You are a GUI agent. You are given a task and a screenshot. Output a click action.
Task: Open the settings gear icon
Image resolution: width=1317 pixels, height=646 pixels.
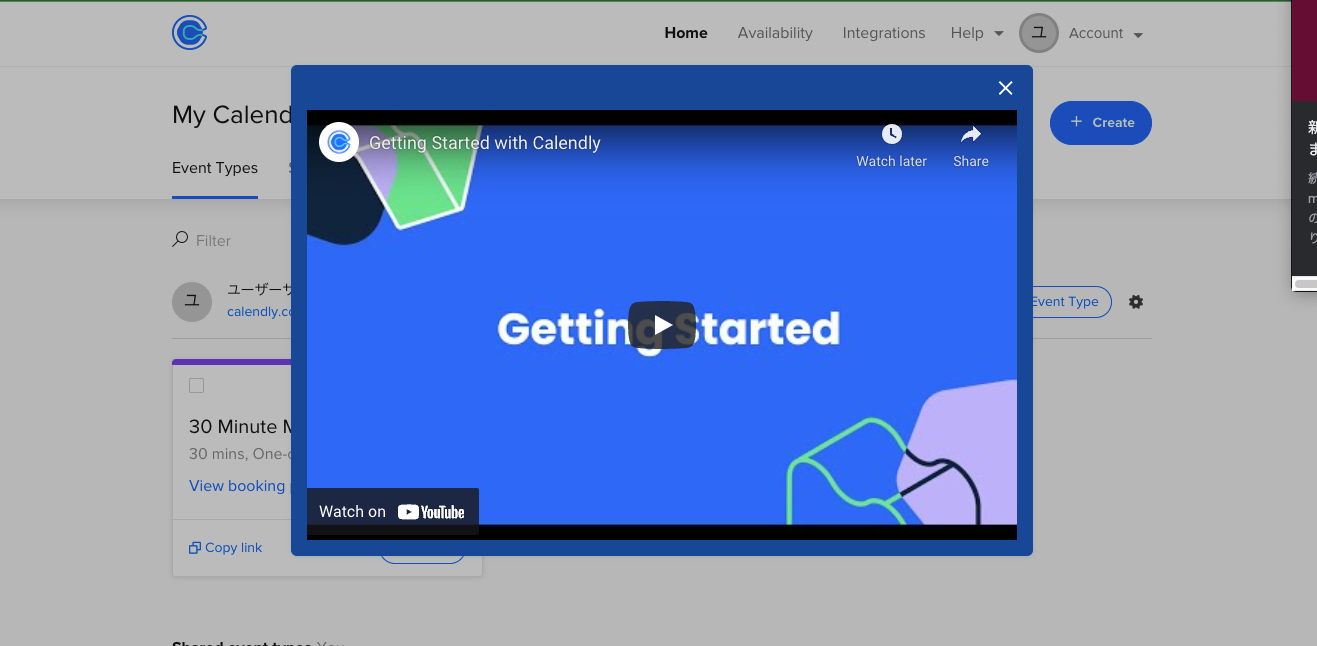pyautogui.click(x=1136, y=301)
